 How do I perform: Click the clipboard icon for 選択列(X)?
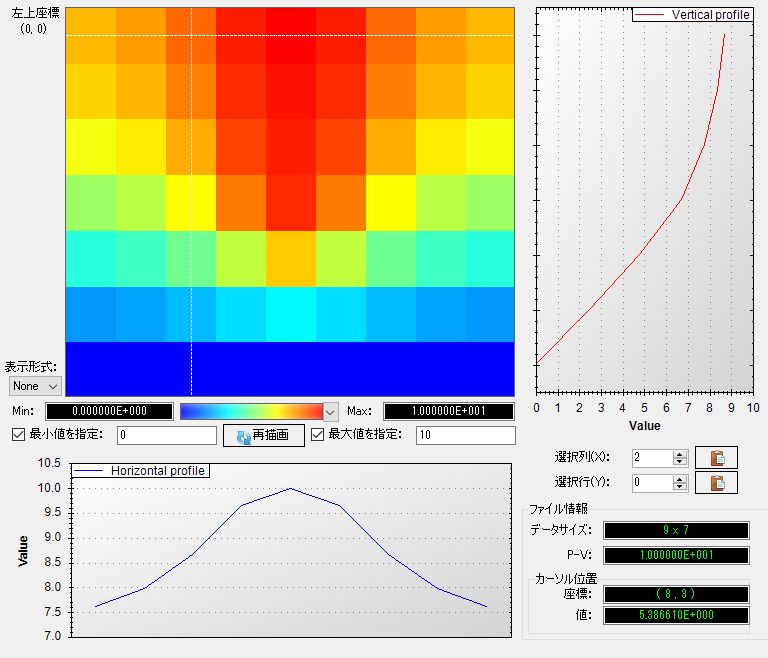[x=717, y=458]
